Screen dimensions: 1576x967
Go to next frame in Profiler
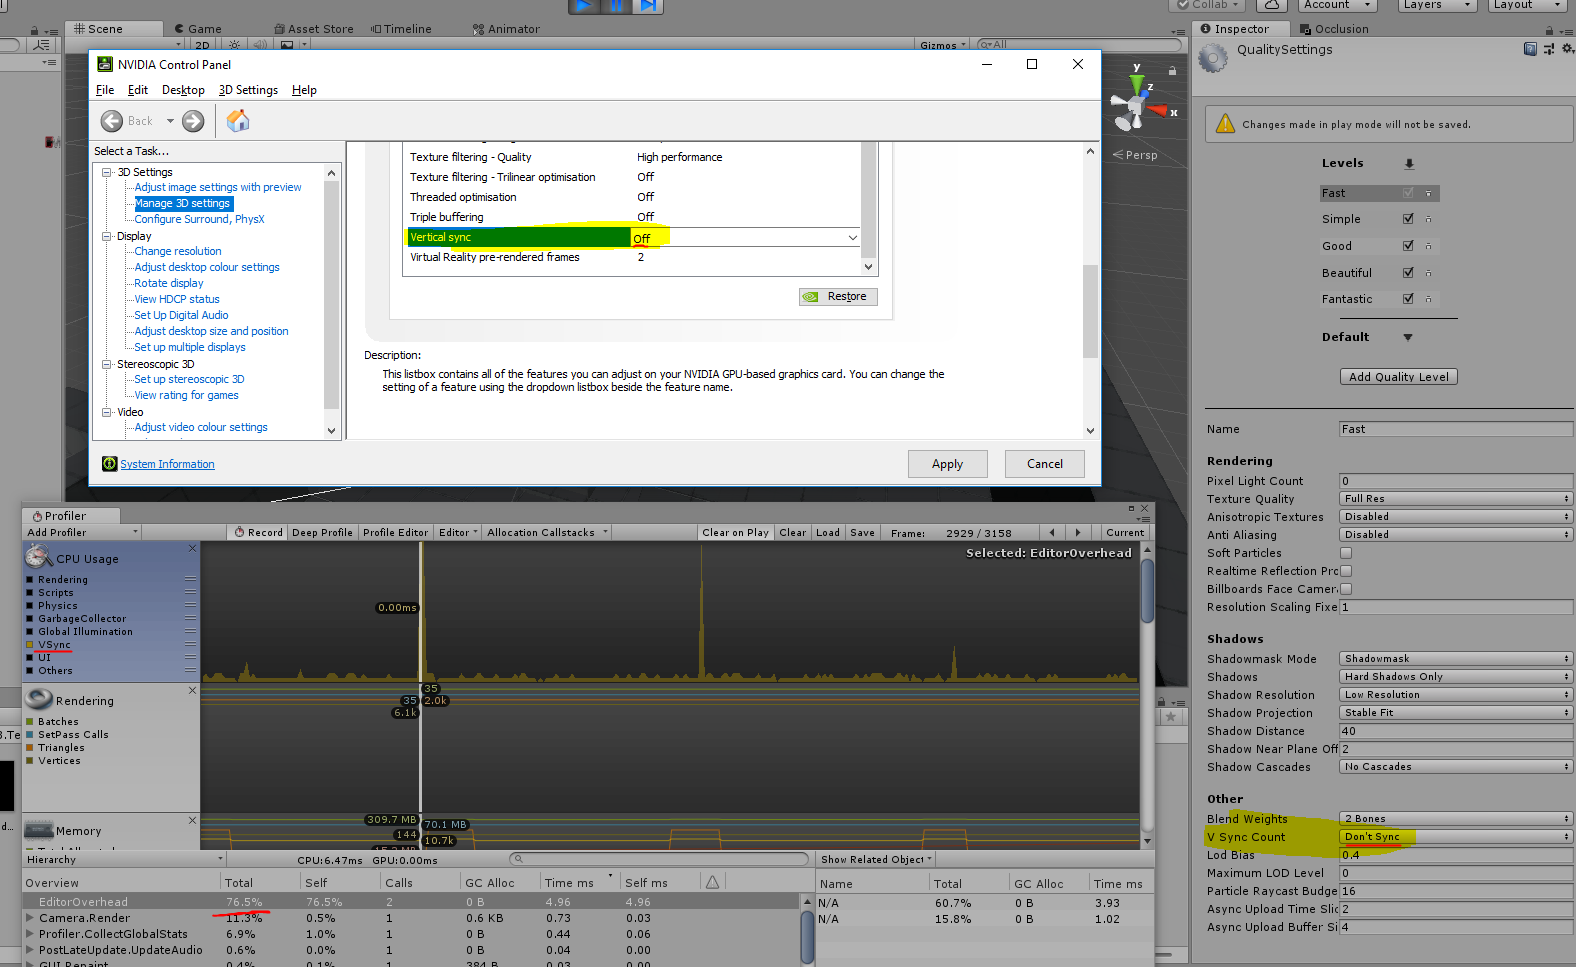(1078, 533)
